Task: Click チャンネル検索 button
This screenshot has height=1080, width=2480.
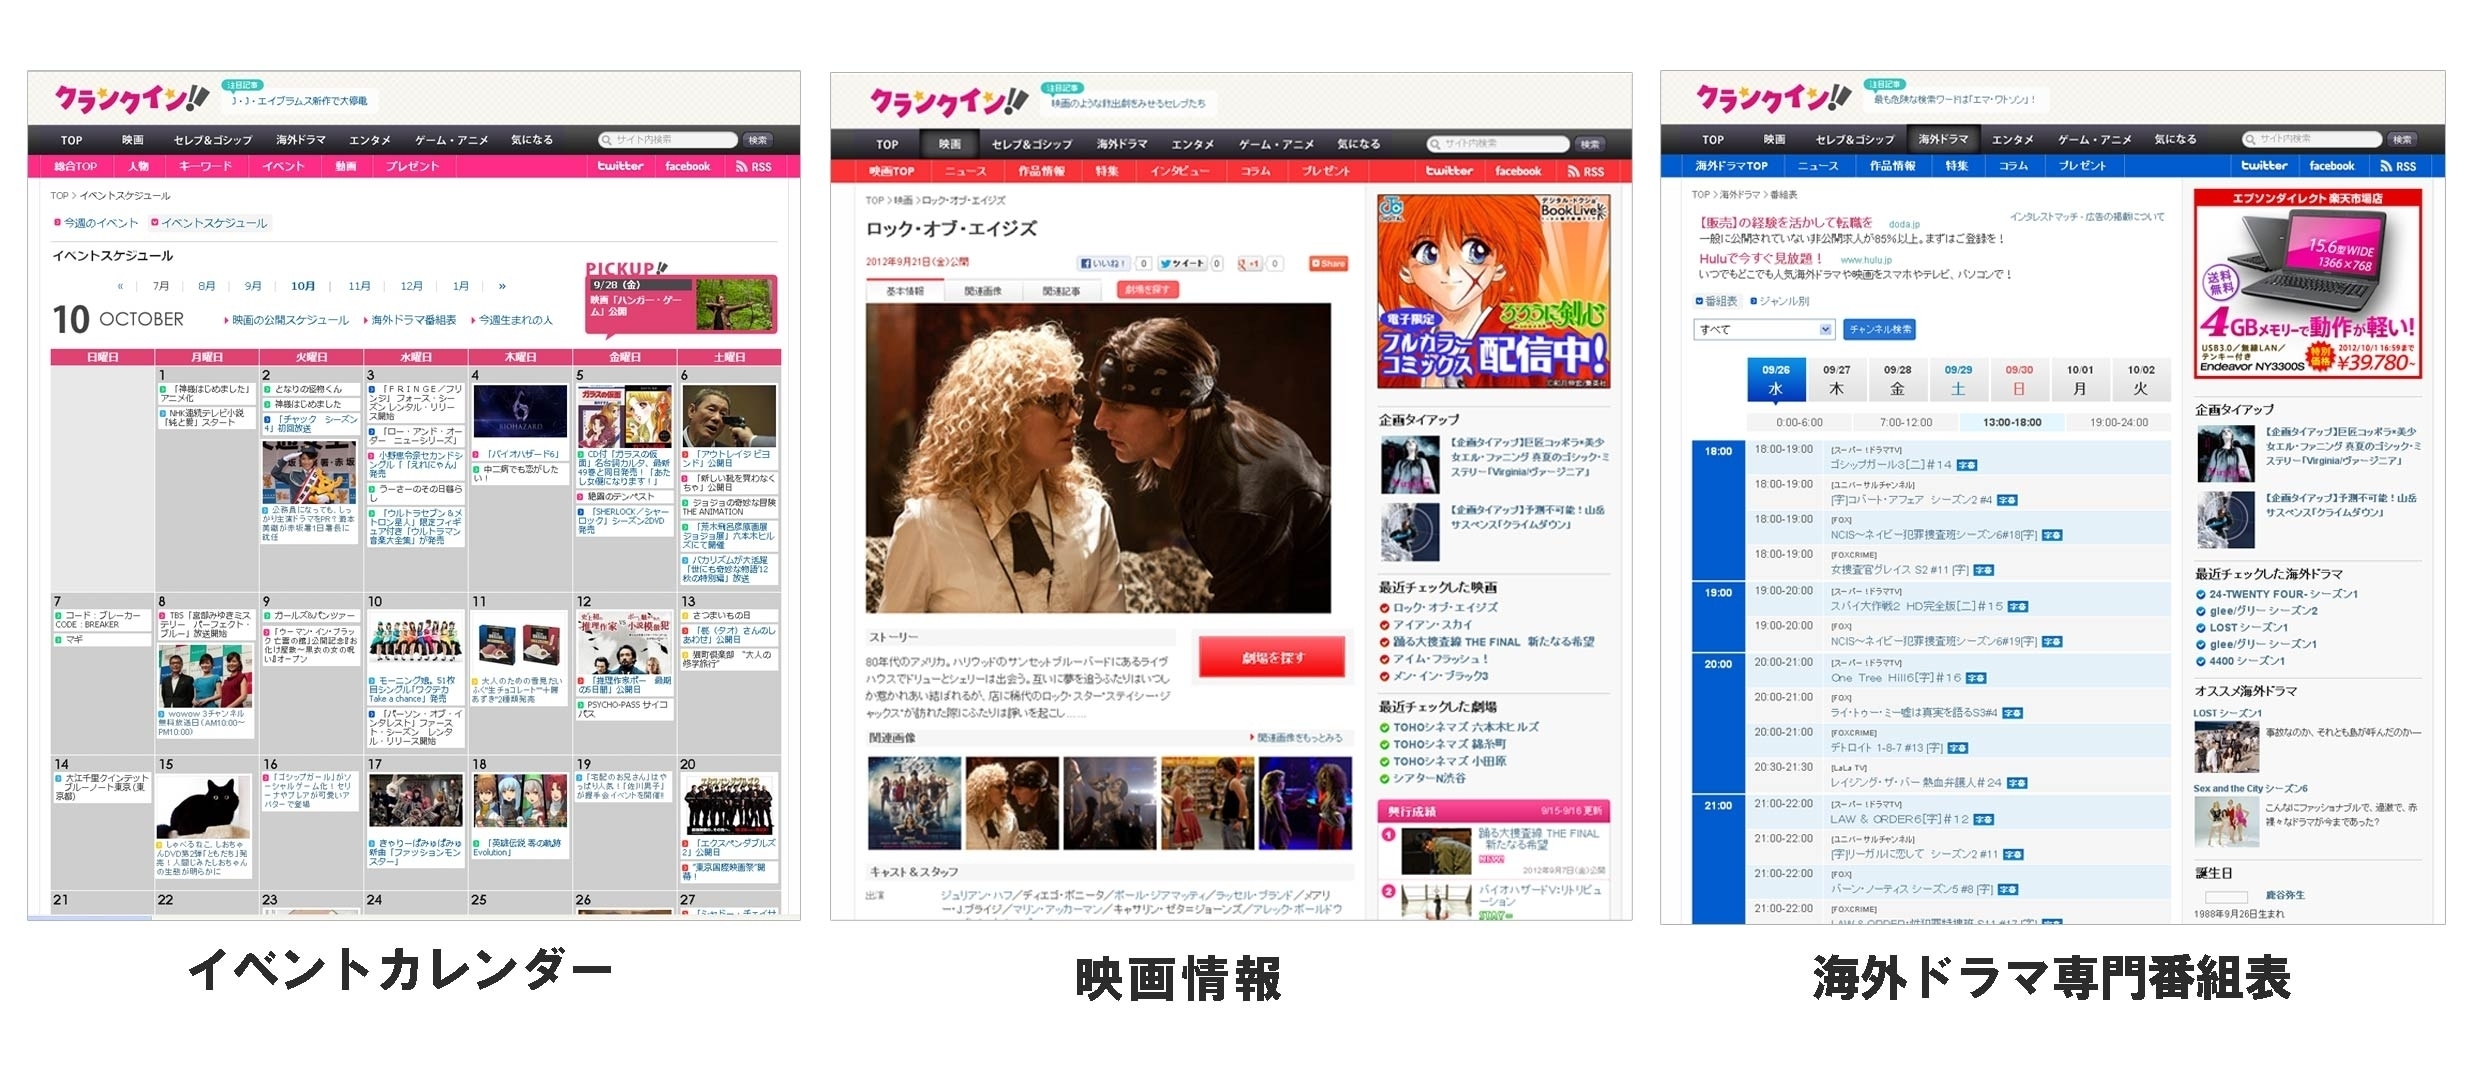Action: tap(1880, 329)
